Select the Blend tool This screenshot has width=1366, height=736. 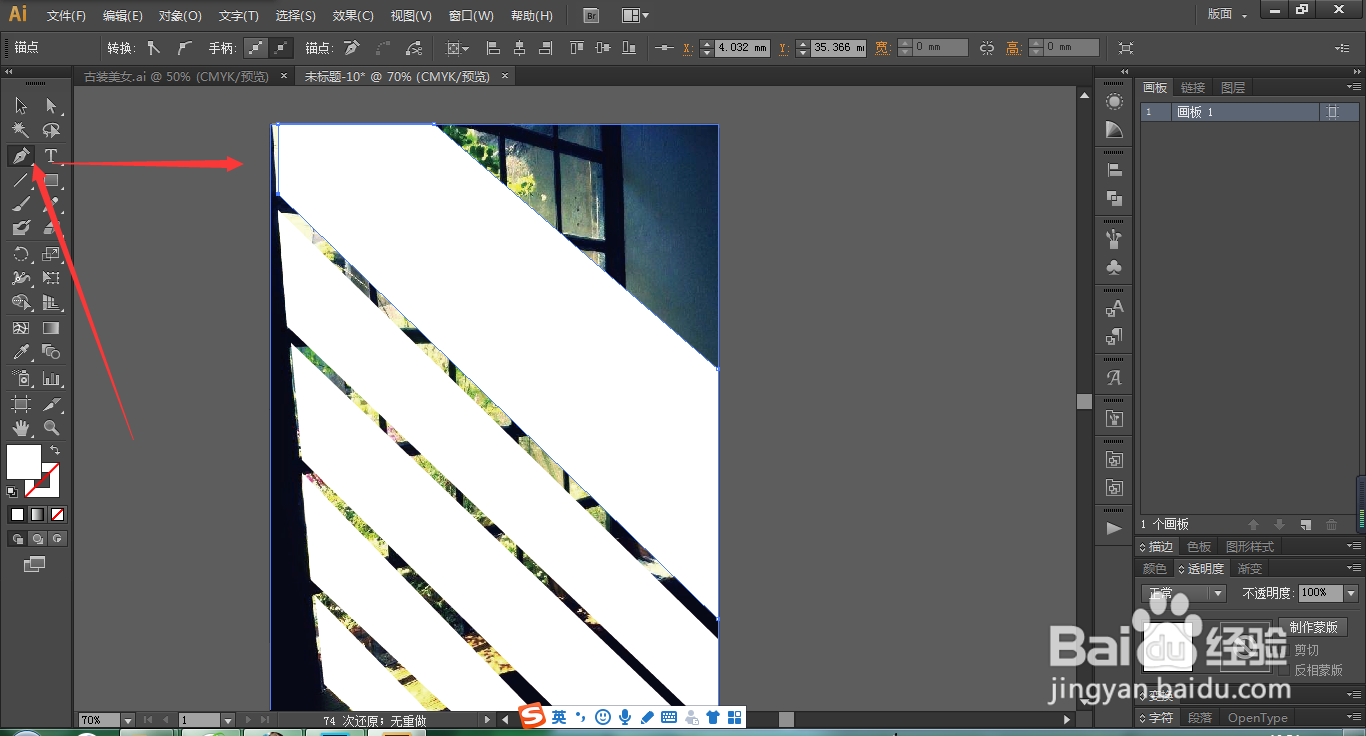click(51, 352)
